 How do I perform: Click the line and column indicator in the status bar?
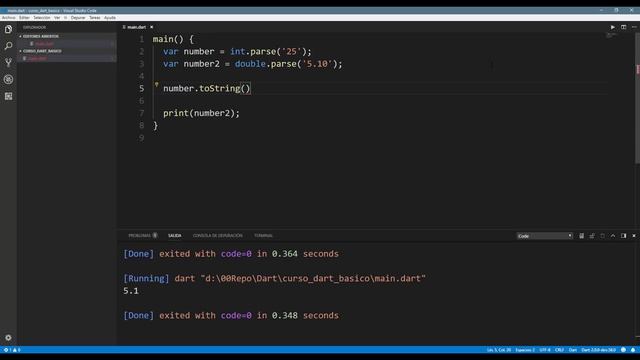pos(499,350)
